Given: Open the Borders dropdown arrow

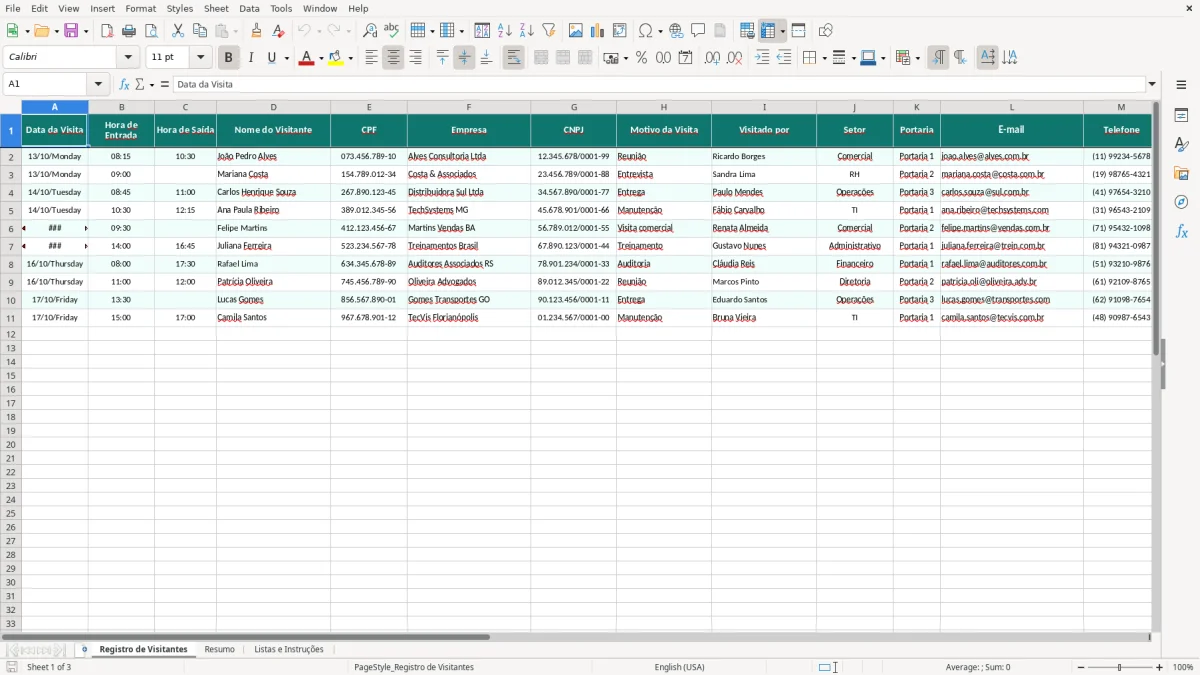Looking at the screenshot, I should 823,58.
